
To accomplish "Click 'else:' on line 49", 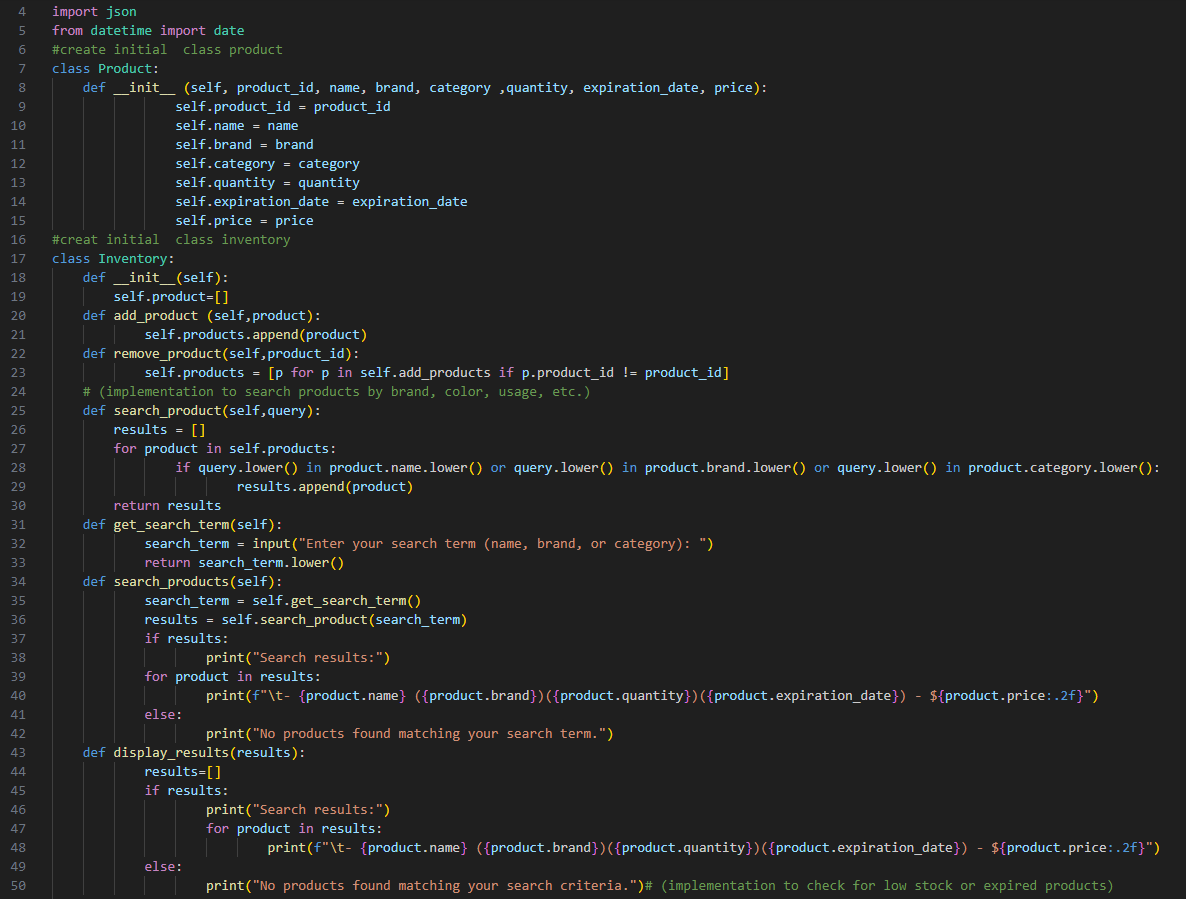I will 163,866.
